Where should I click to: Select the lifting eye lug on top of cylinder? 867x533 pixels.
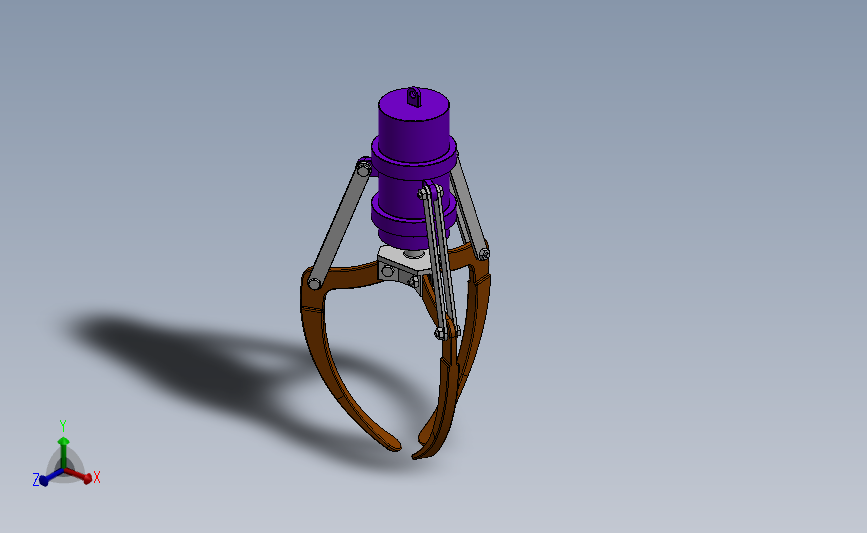point(414,97)
